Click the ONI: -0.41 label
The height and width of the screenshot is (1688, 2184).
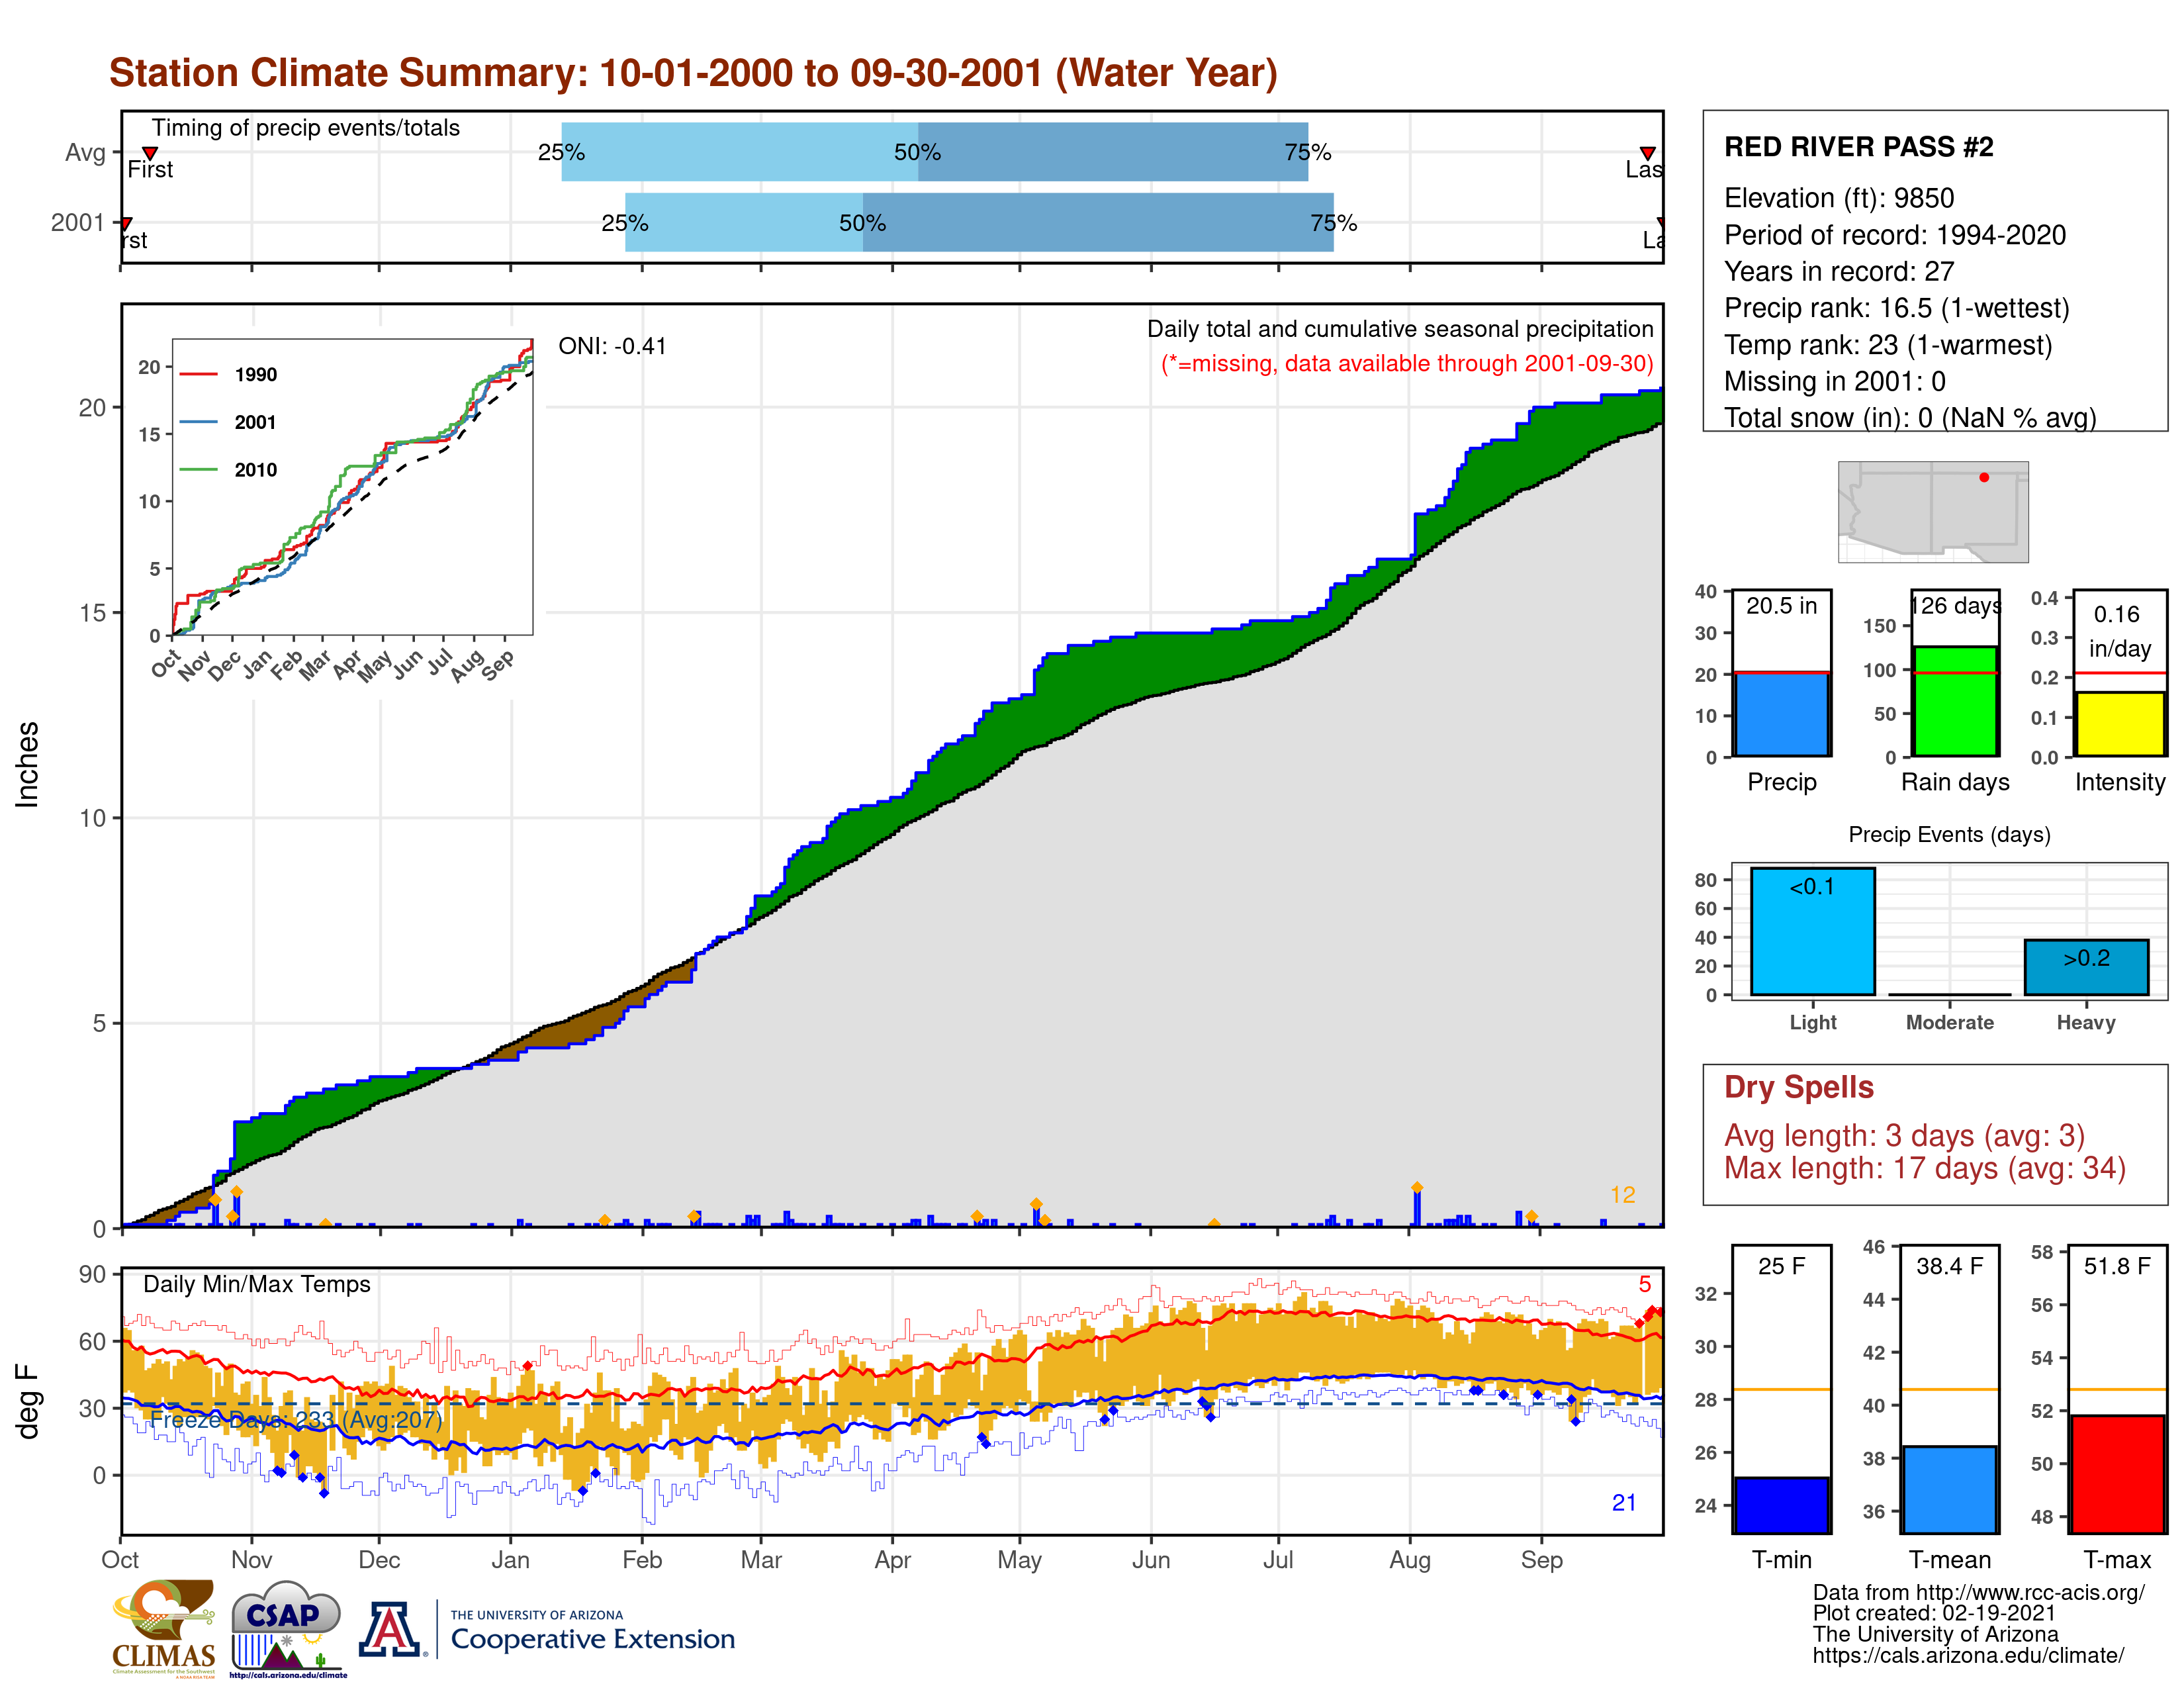pos(612,346)
